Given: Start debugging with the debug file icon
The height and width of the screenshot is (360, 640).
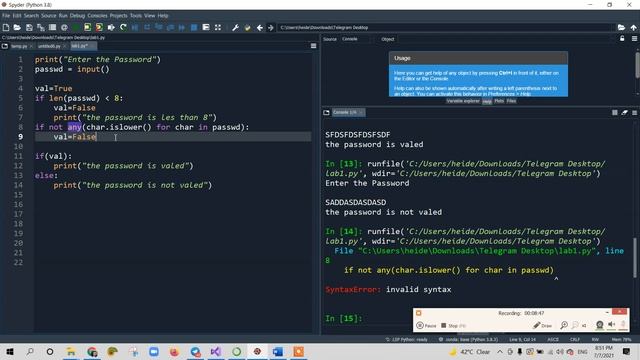Looking at the screenshot, I should tap(135, 27).
